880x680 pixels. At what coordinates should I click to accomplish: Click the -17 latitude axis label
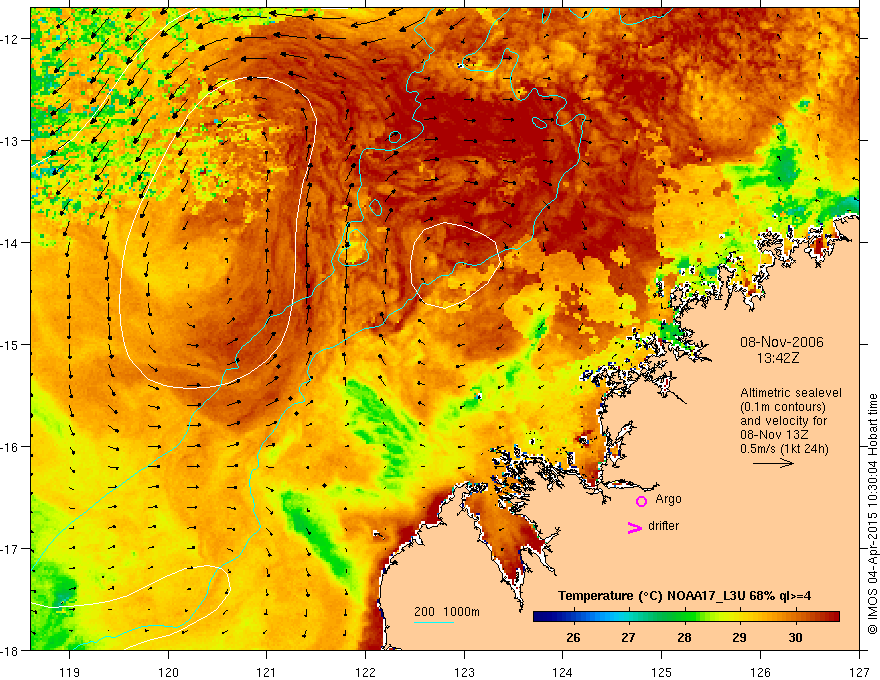click(11, 549)
